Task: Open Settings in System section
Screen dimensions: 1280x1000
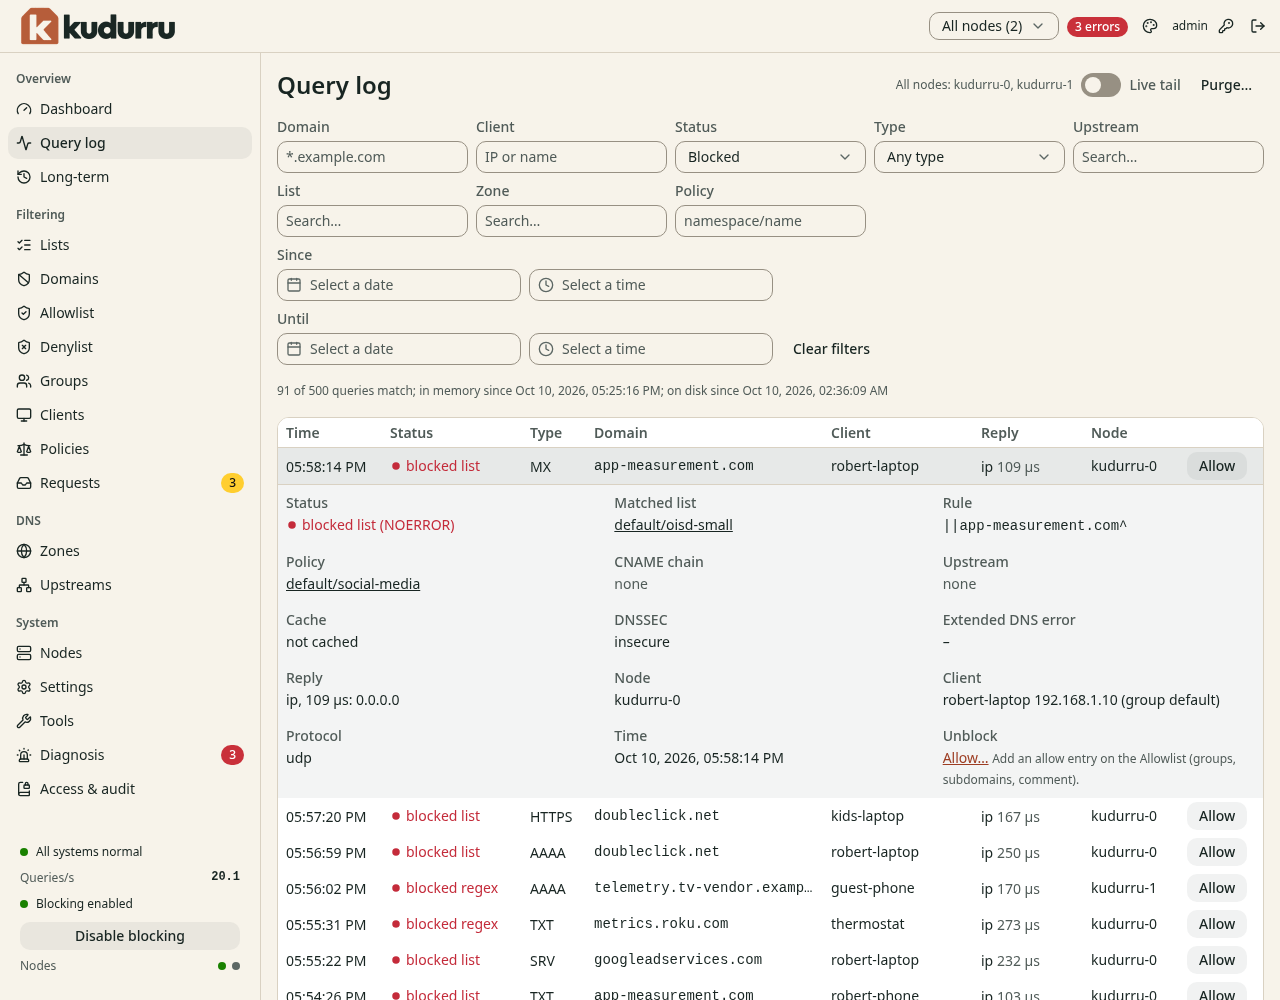Action: (x=130, y=687)
